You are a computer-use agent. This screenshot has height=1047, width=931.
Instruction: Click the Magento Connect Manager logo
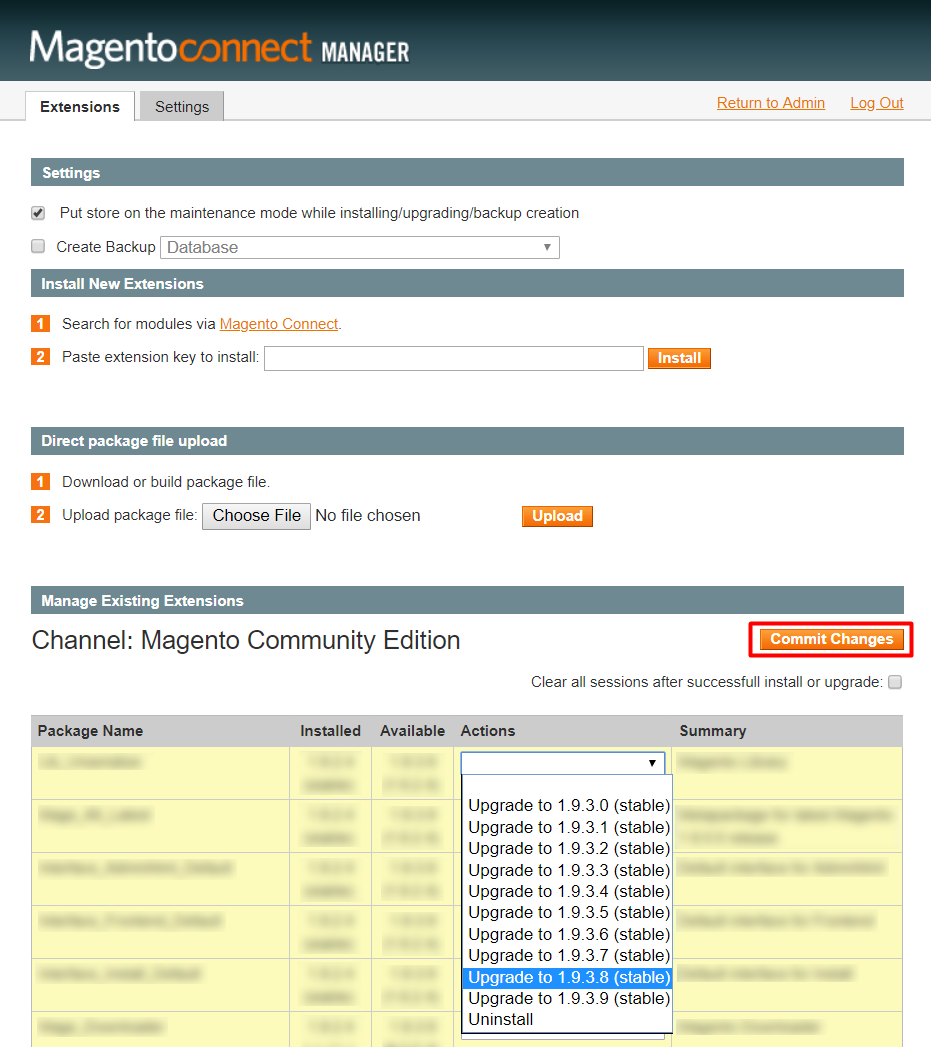[219, 48]
